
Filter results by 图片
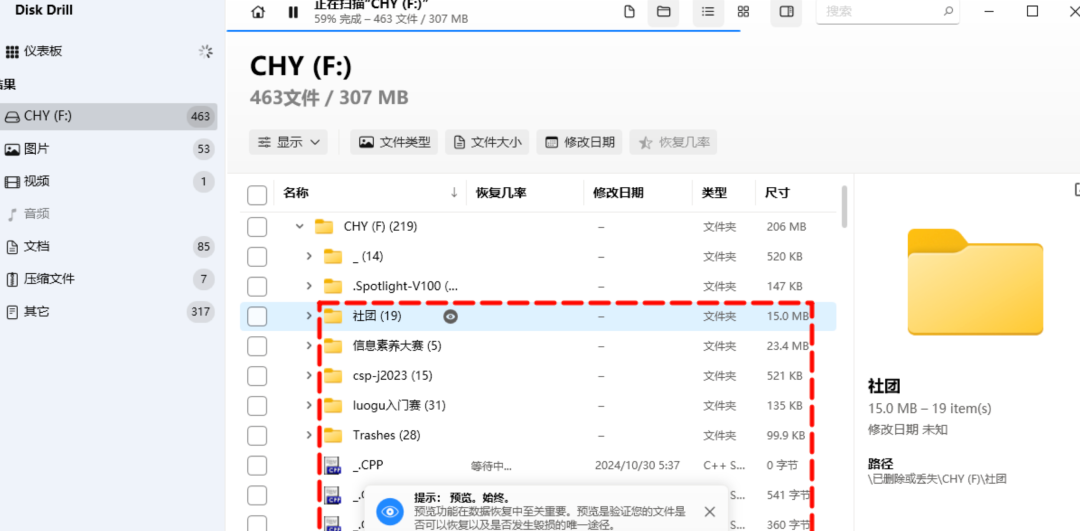point(107,149)
